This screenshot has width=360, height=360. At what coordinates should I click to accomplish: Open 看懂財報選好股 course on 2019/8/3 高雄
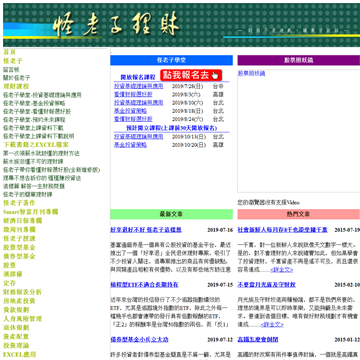pyautogui.click(x=133, y=94)
